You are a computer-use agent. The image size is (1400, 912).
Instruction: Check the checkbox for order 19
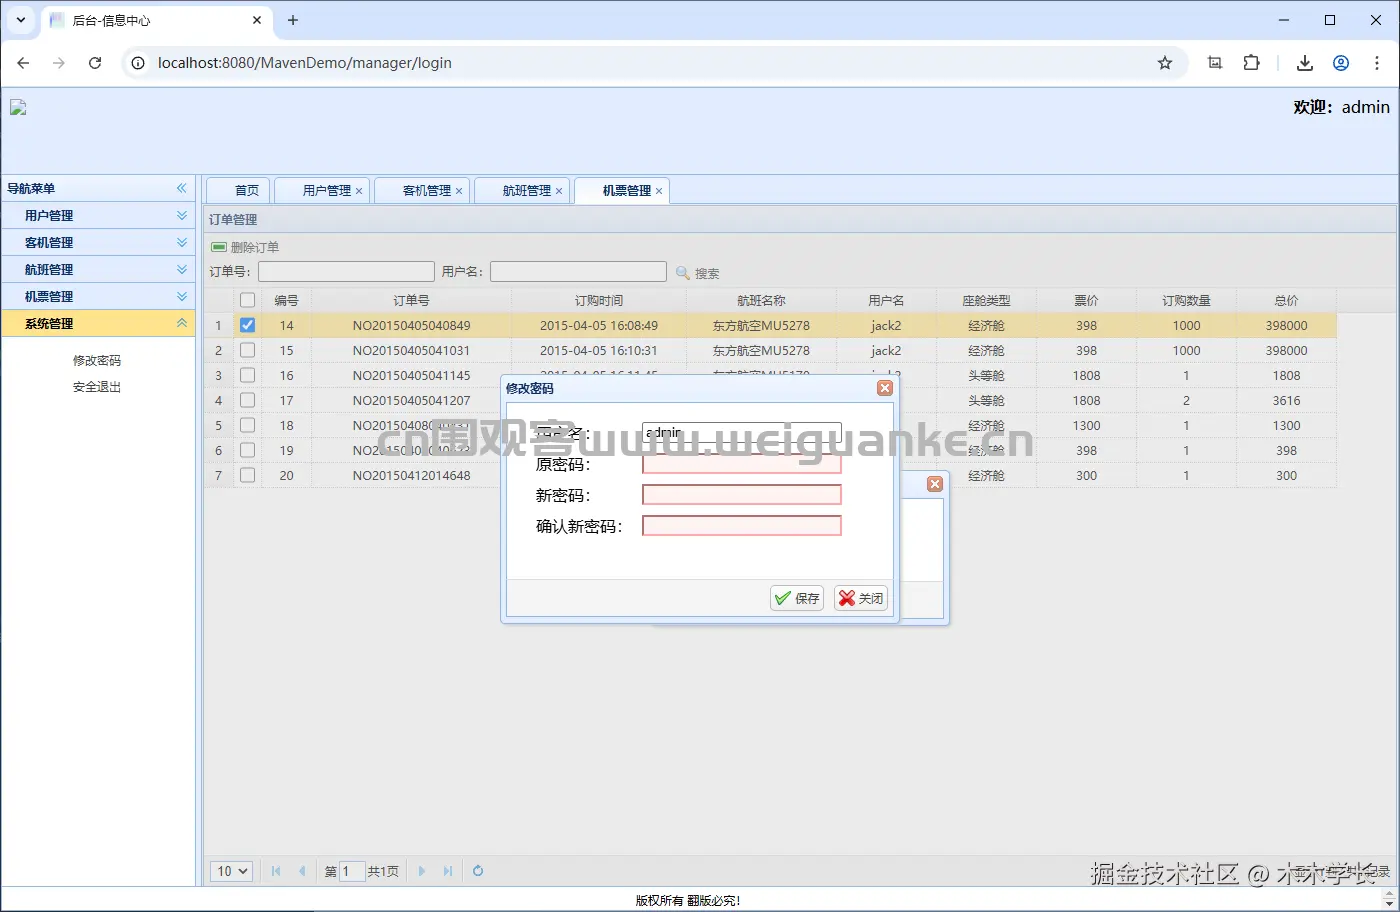click(247, 450)
